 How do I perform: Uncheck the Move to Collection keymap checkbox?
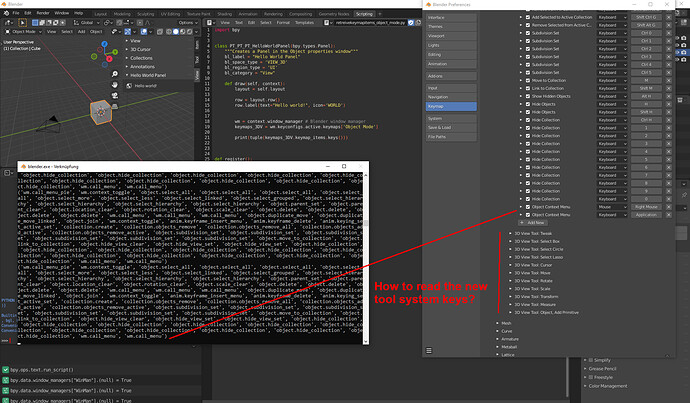point(528,81)
